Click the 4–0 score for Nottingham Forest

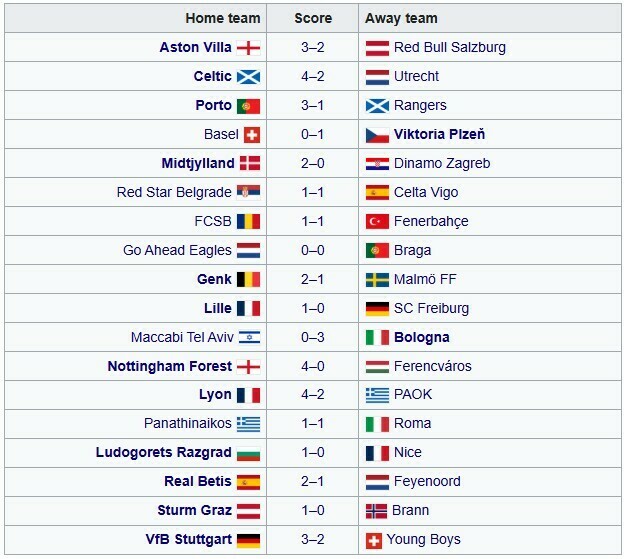(313, 367)
